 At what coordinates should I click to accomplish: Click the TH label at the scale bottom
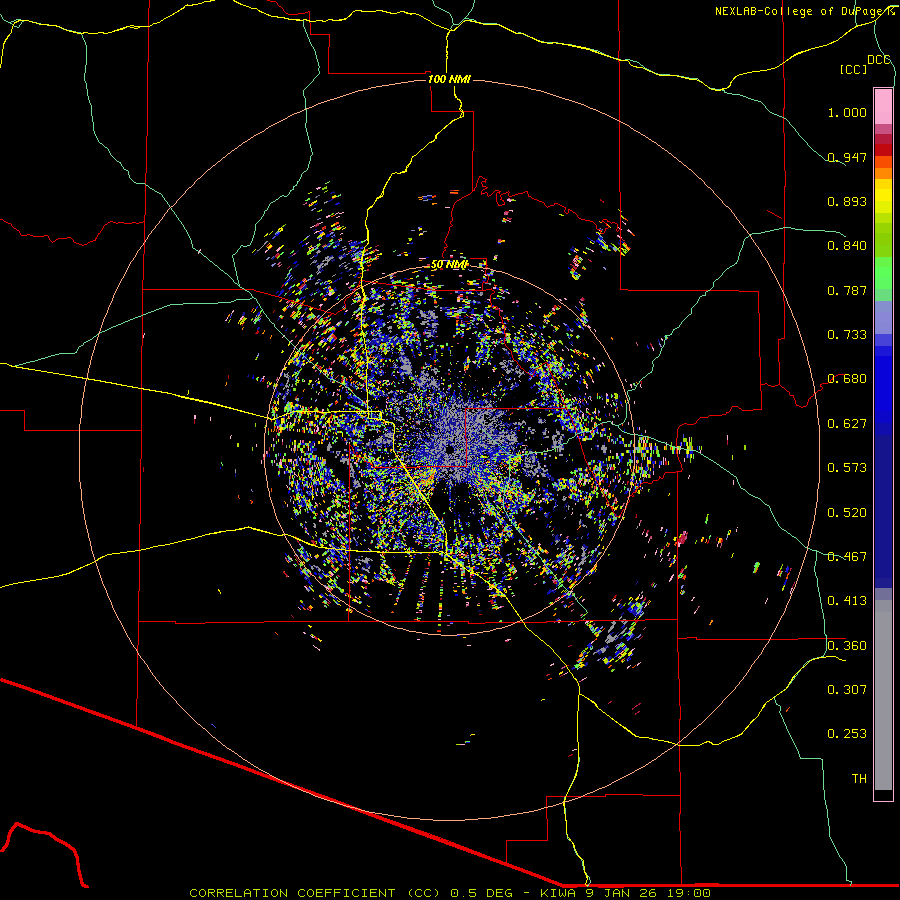(859, 779)
